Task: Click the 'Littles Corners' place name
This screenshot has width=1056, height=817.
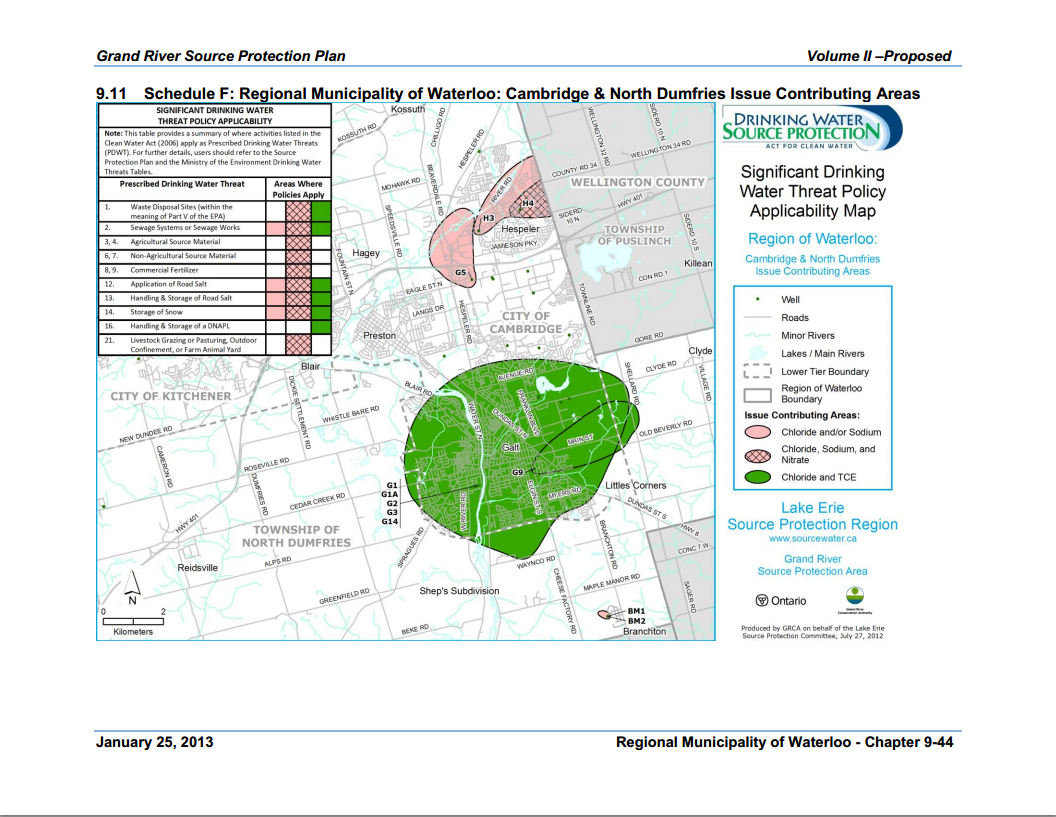Action: [x=635, y=485]
